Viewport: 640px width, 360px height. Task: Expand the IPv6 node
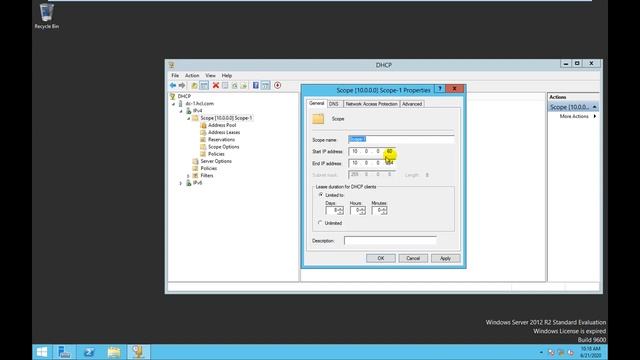tap(181, 183)
